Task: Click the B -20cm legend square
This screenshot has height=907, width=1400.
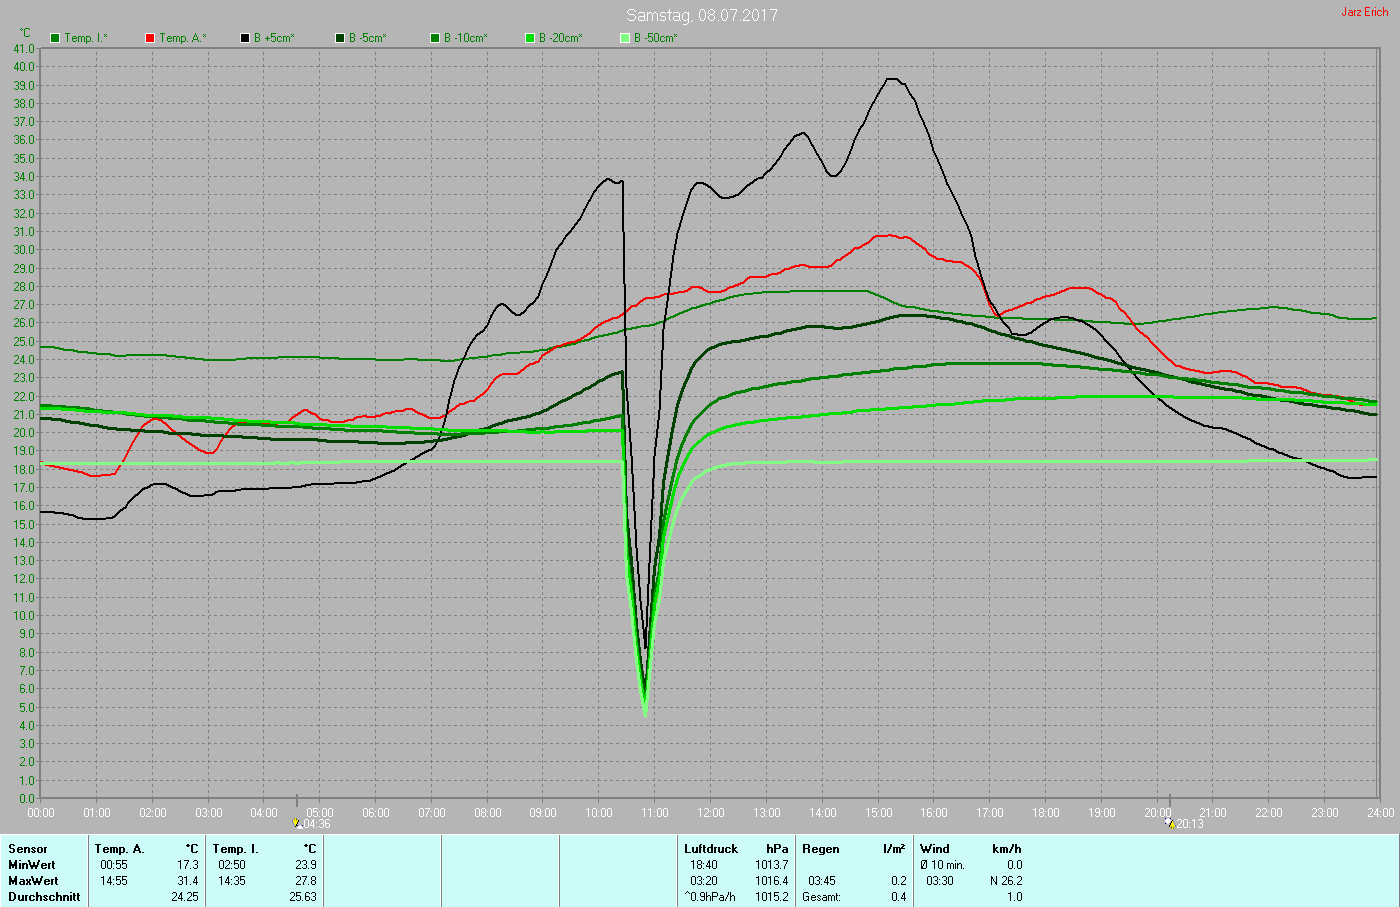Action: 530,38
